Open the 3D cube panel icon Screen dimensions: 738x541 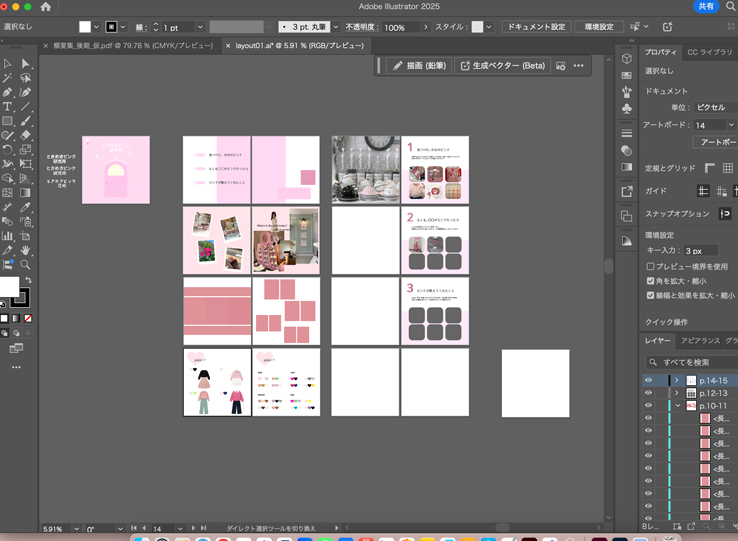pos(626,59)
